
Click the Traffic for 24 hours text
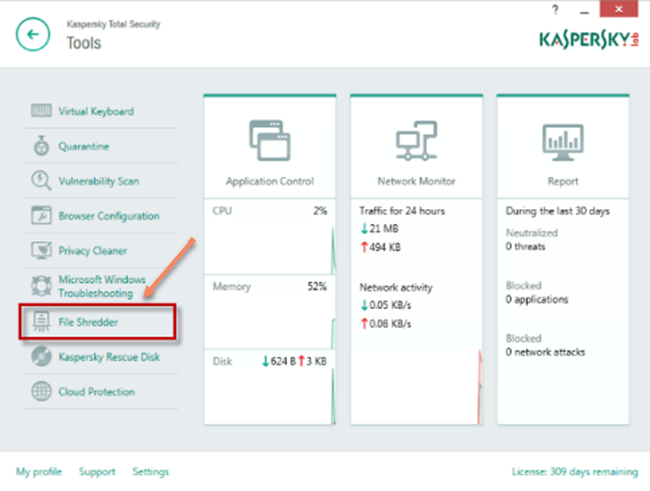pos(402,211)
